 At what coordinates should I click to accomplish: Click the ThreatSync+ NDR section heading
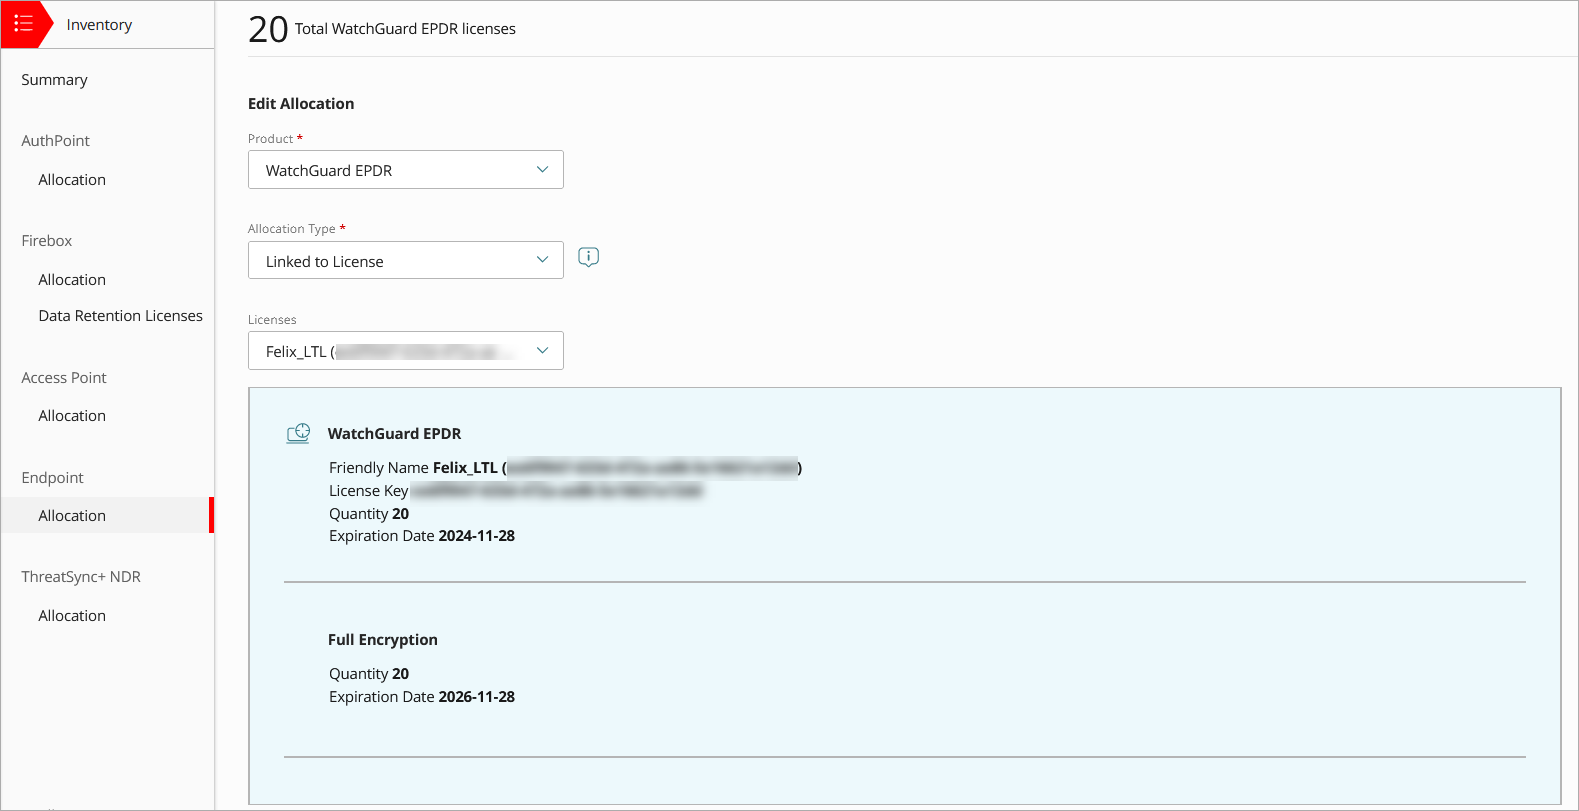coord(81,577)
